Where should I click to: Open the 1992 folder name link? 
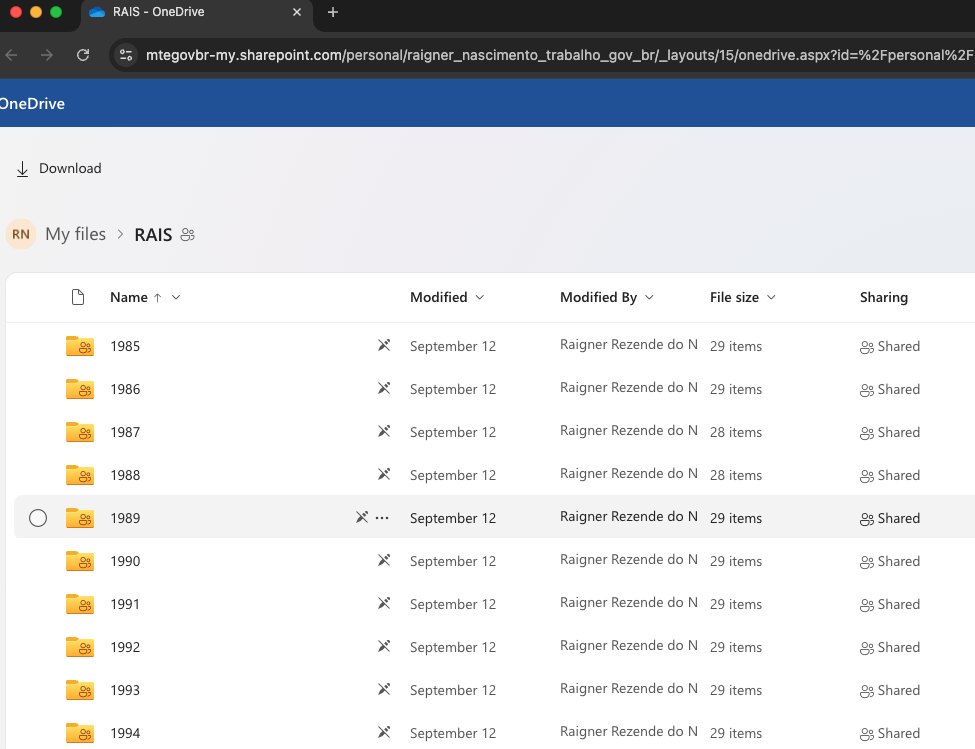125,647
